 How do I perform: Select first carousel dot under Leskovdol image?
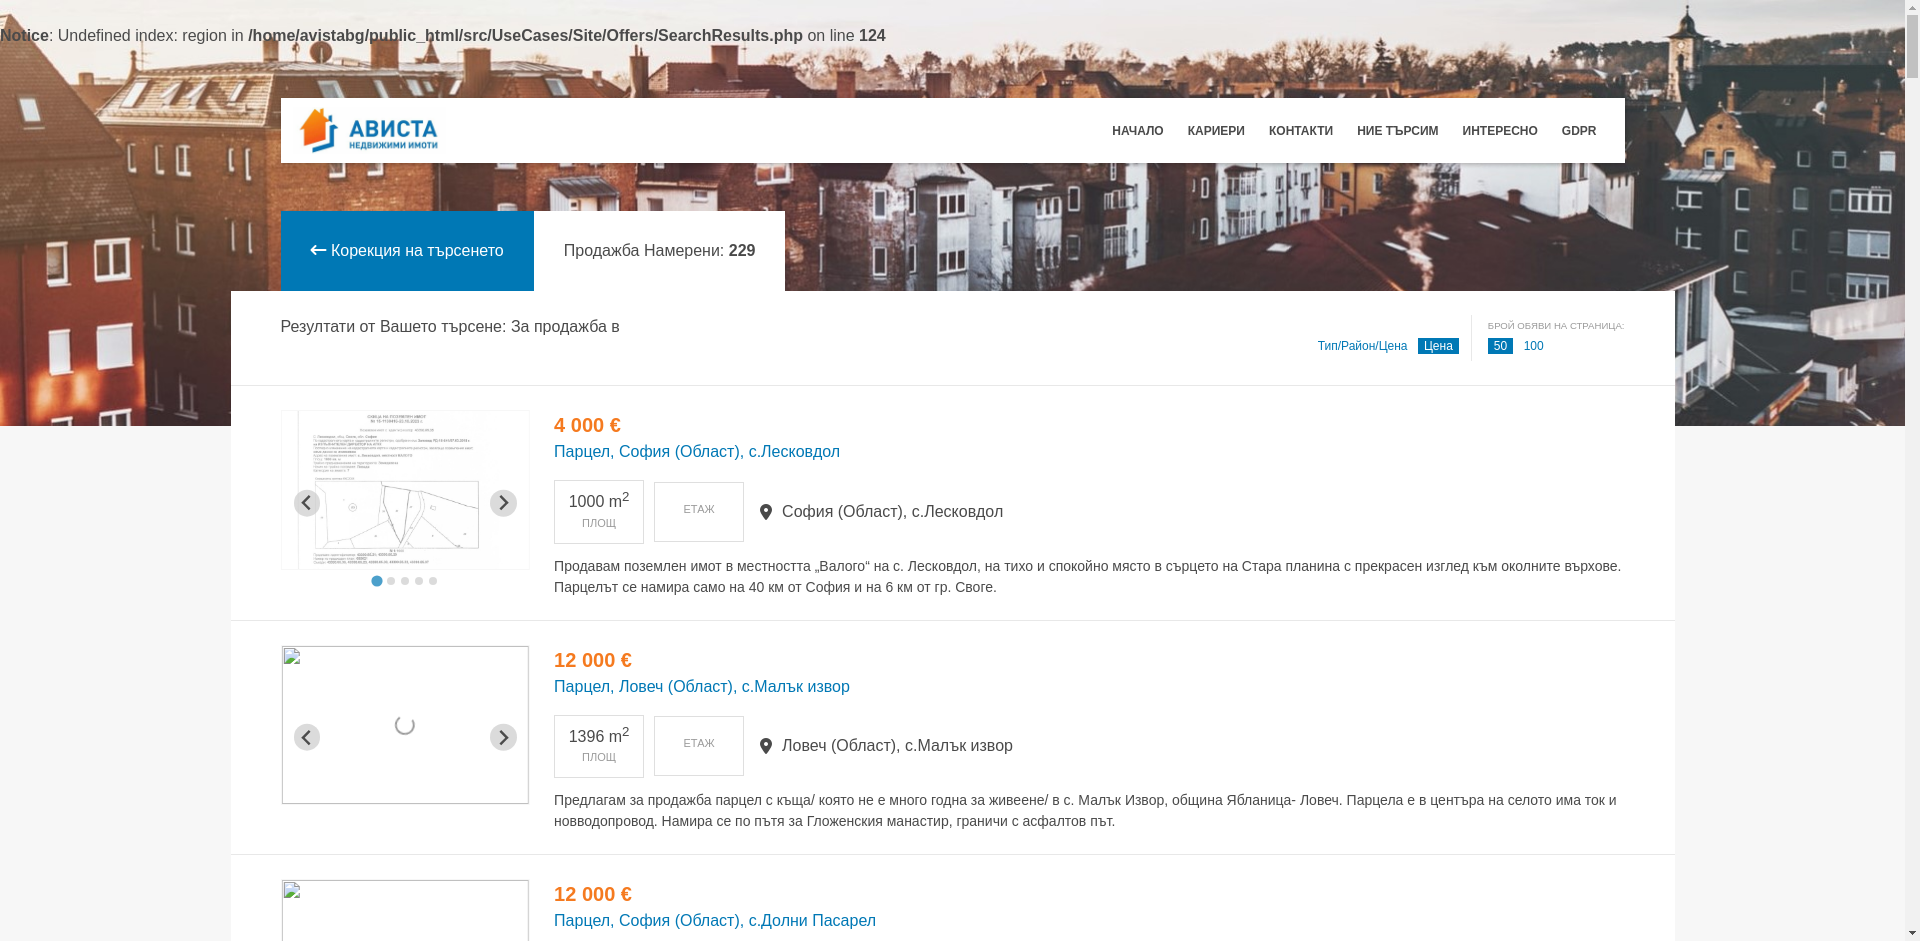[377, 581]
